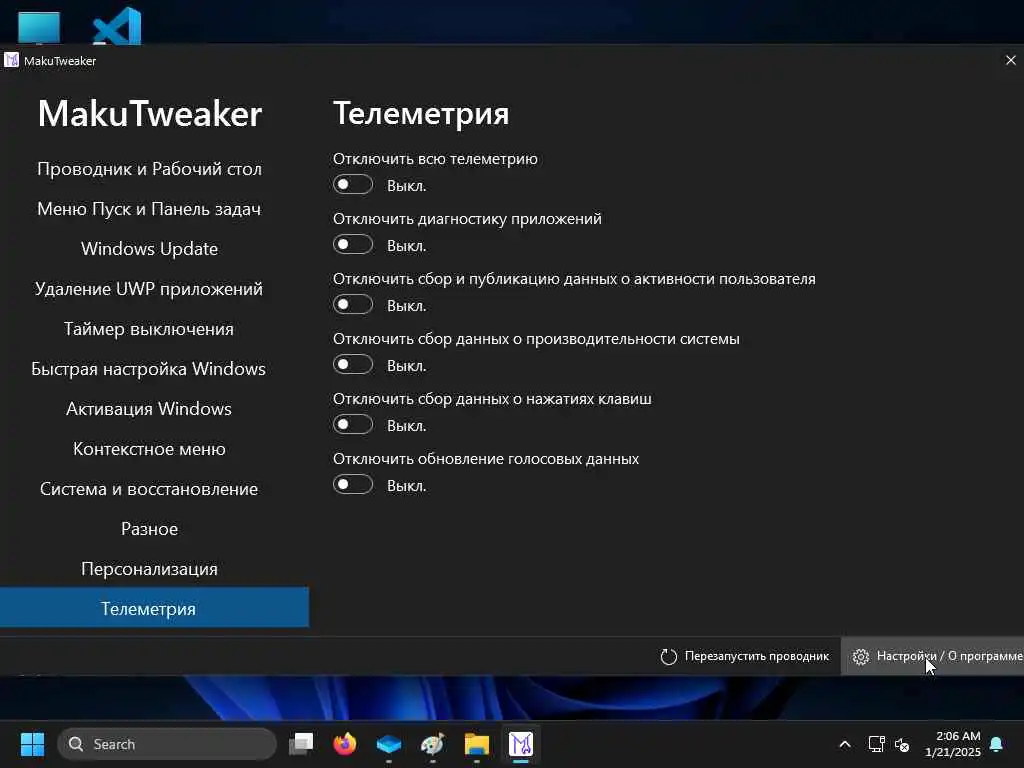Enable 'Отключить обновление голосовых данных' switch

[x=353, y=485]
